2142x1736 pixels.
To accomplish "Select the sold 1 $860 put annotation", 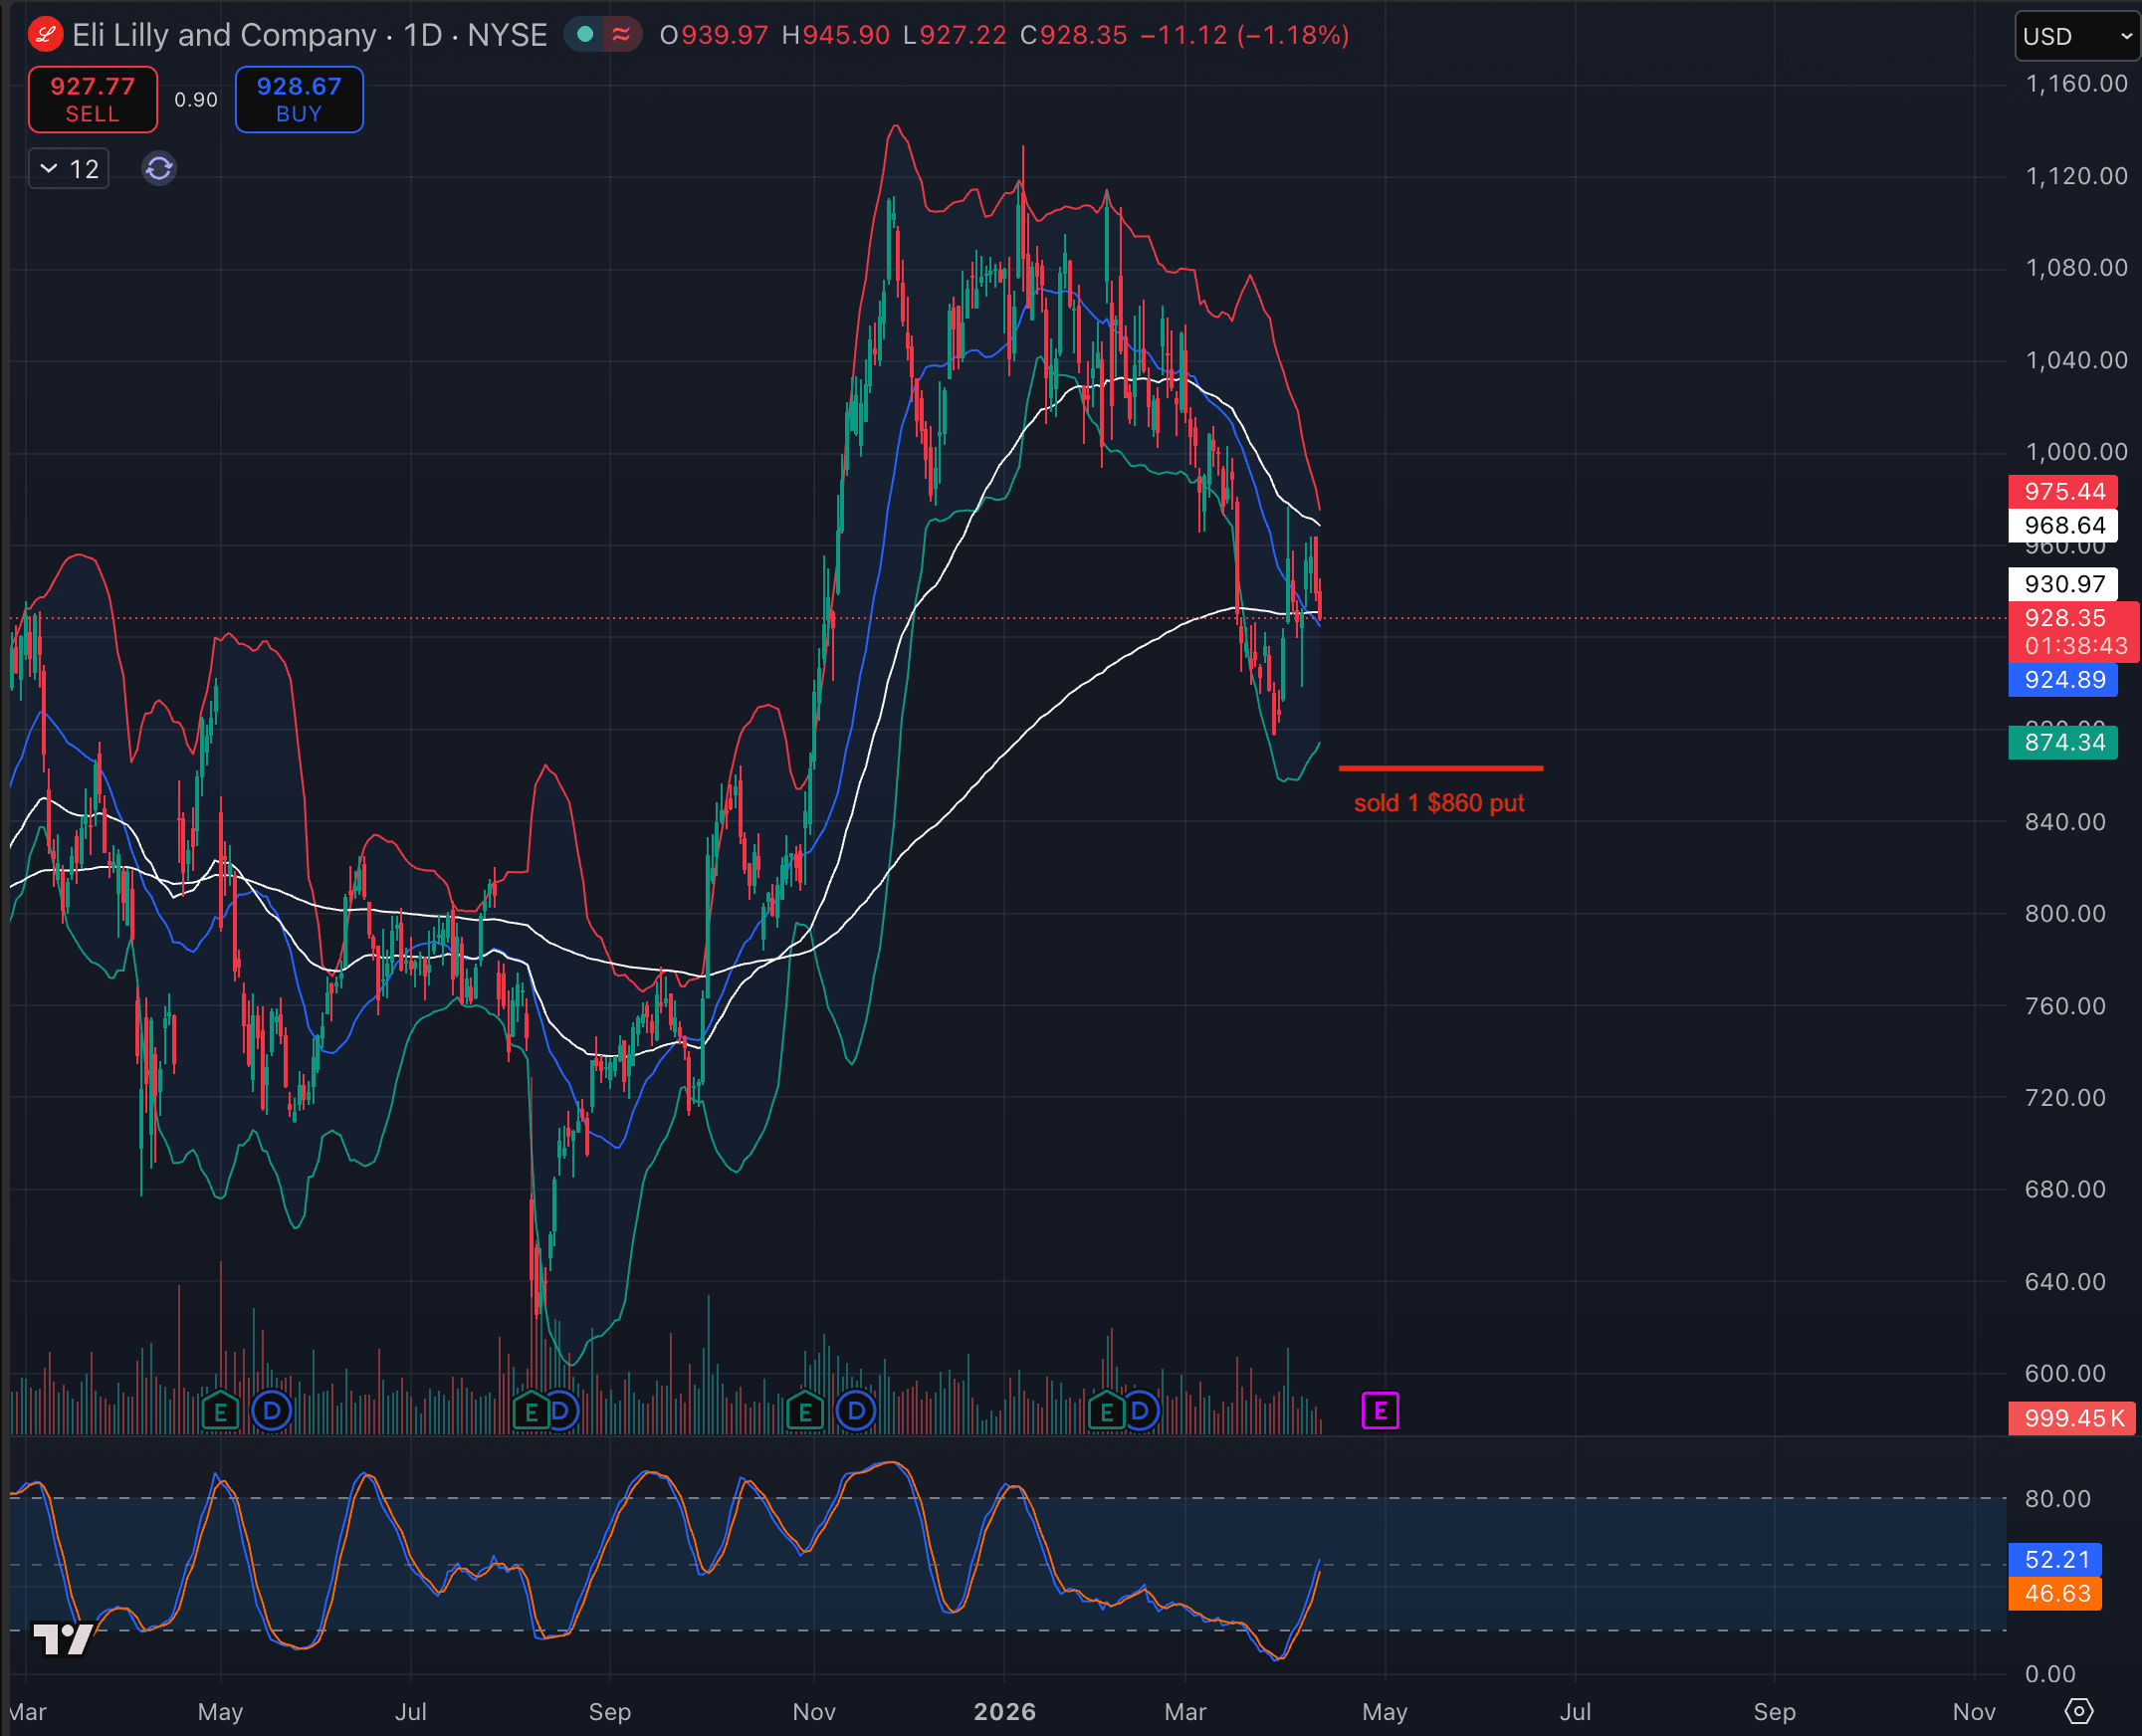I will pos(1439,802).
